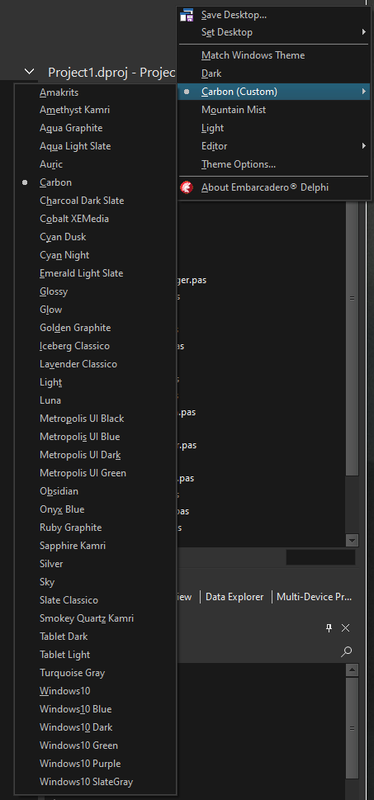Click the project file list scrollbar thumb
Viewport: 374px width, 800px height.
352,339
